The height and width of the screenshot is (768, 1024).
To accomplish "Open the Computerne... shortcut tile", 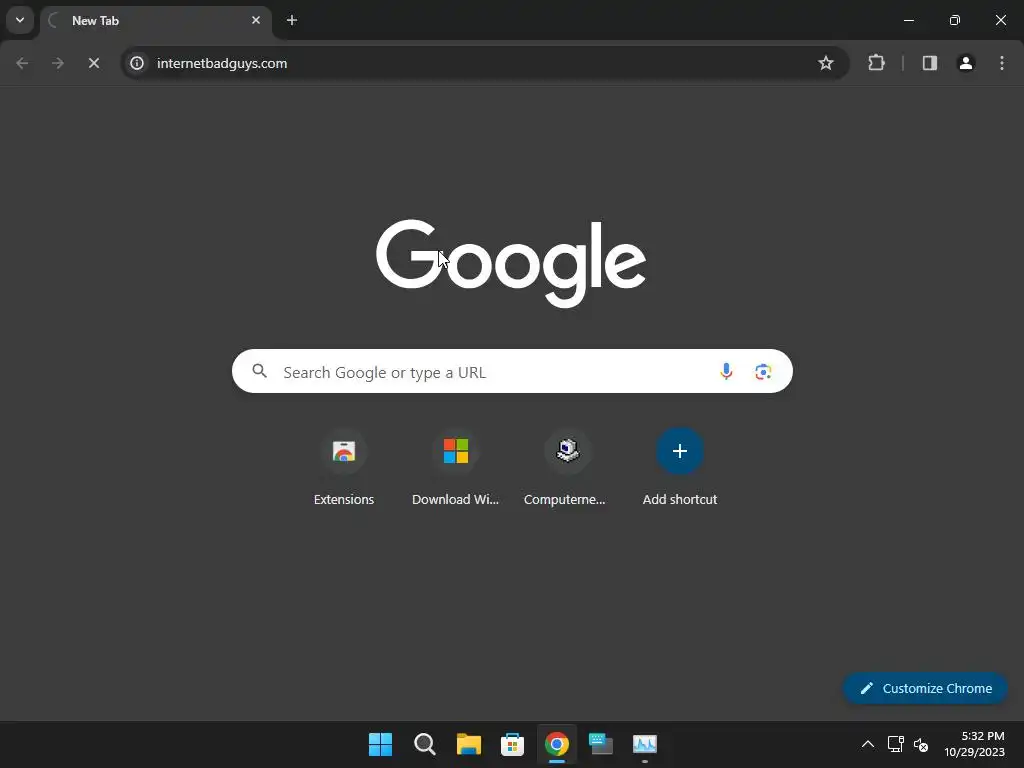I will [566, 468].
